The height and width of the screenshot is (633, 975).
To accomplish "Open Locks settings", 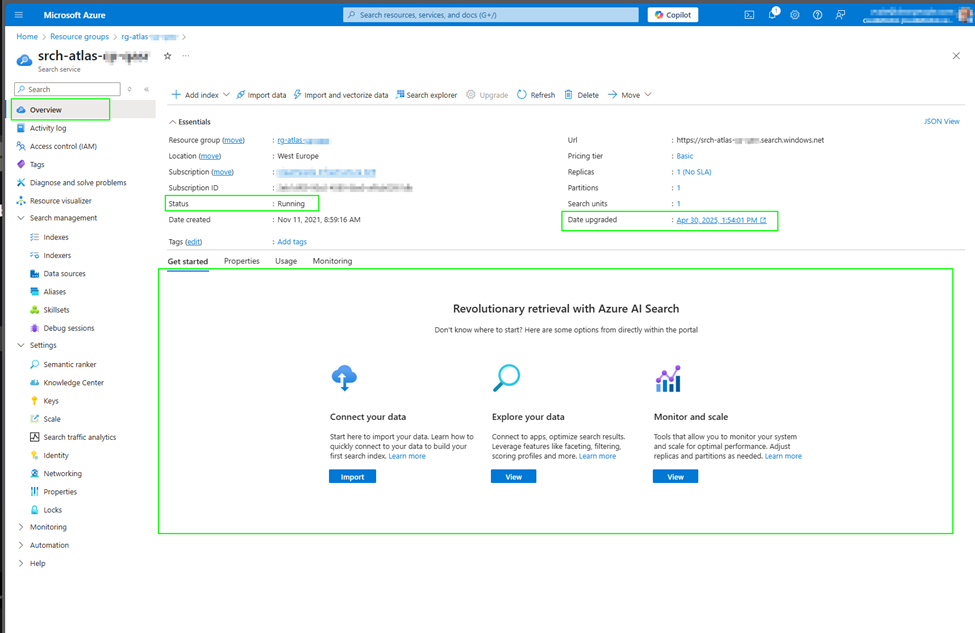I will point(52,510).
